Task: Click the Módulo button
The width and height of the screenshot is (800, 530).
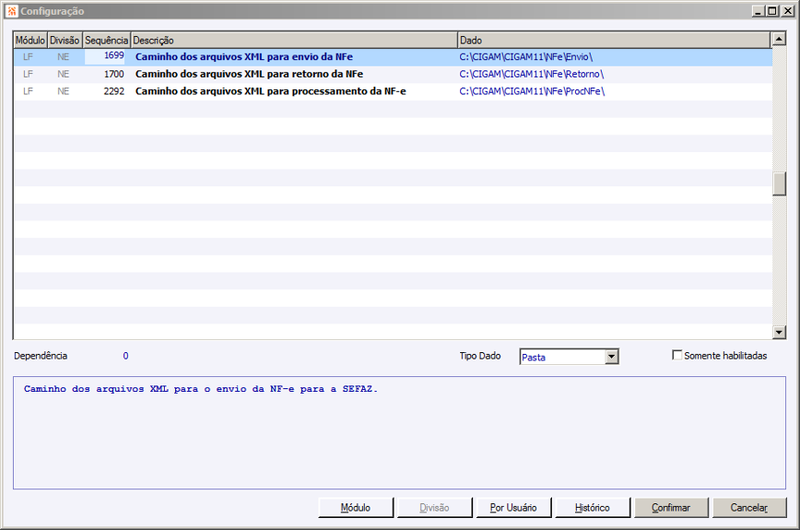Action: pos(356,508)
